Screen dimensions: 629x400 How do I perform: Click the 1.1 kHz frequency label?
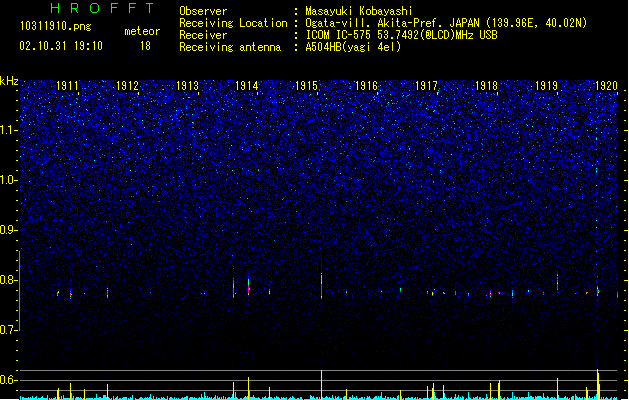[x=9, y=130]
